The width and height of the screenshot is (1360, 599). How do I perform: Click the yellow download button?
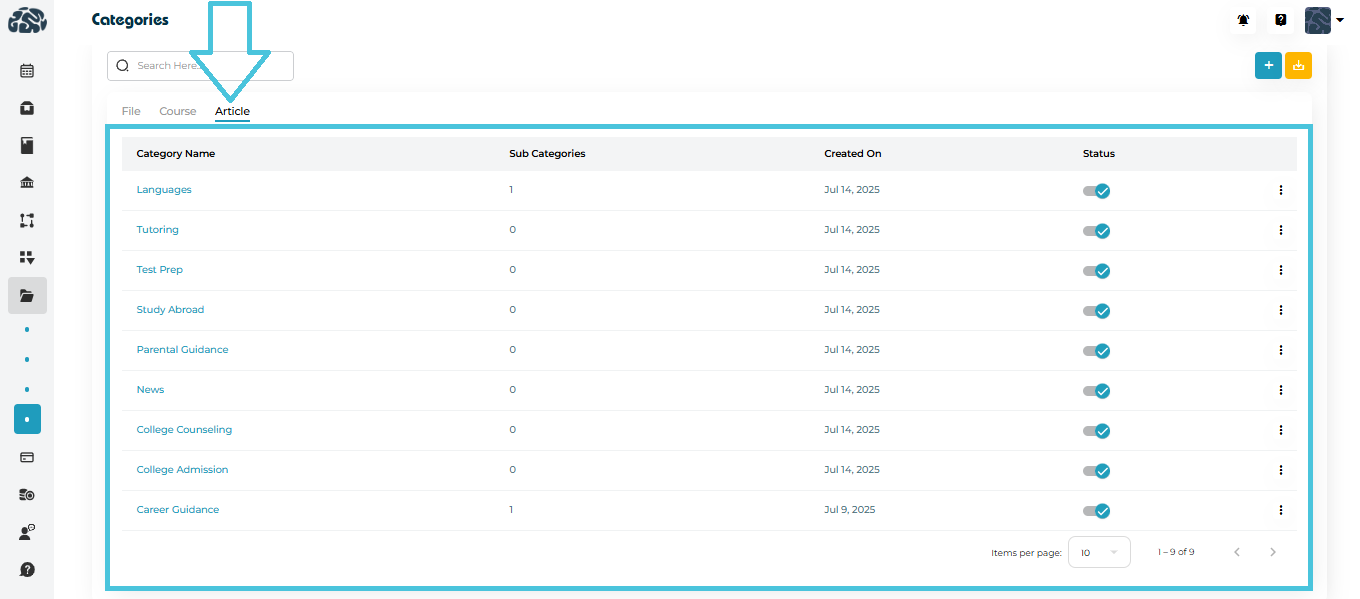pos(1298,65)
